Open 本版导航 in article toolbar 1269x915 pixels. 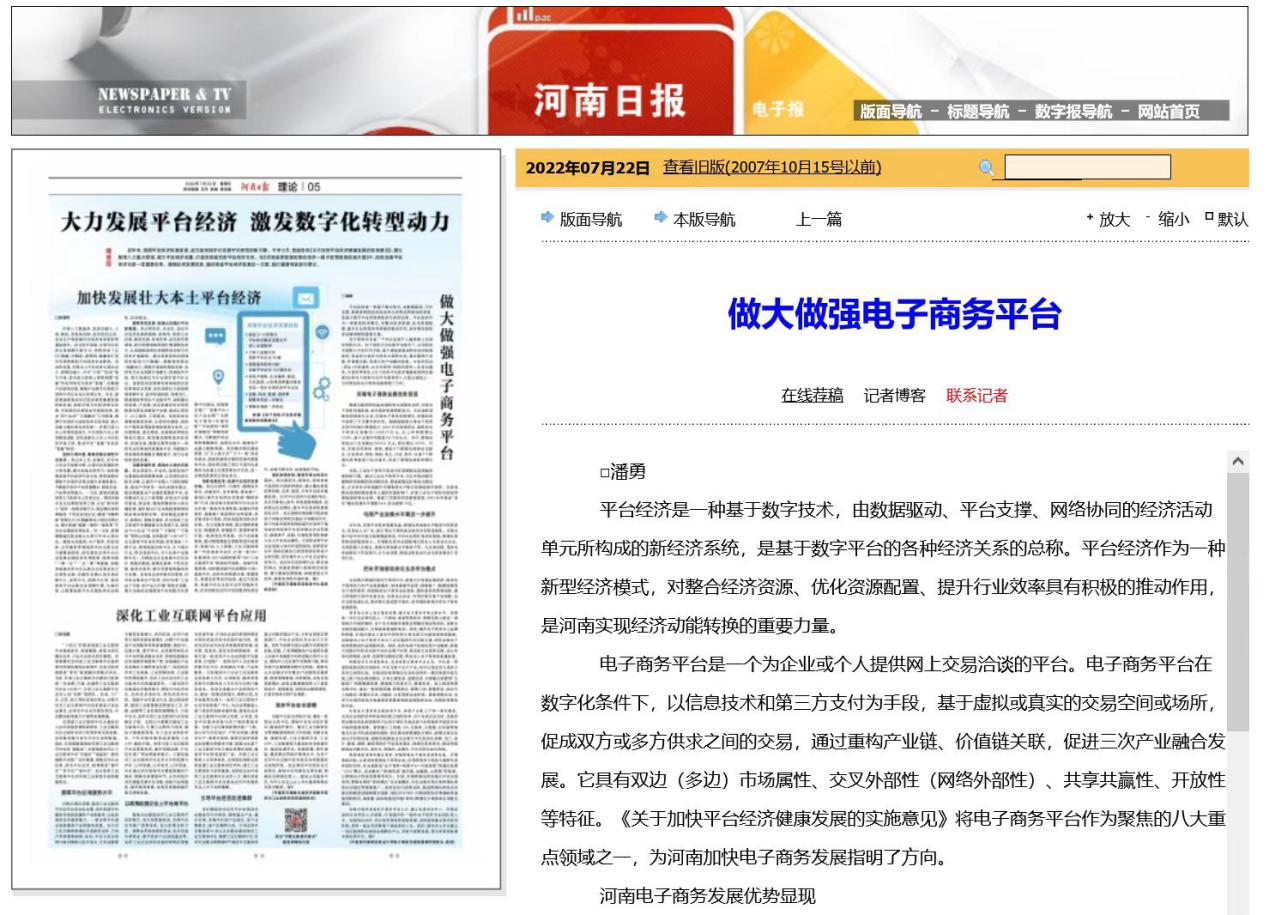[704, 219]
